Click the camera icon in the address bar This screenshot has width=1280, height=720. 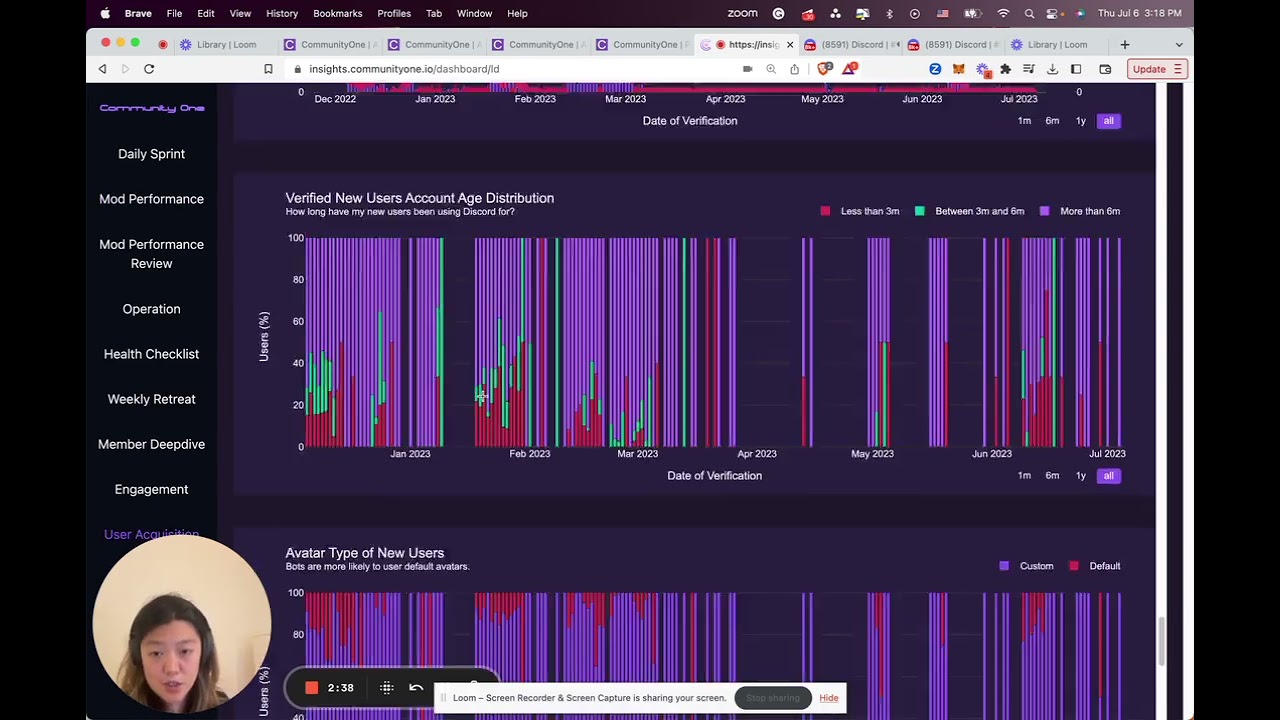(x=747, y=69)
